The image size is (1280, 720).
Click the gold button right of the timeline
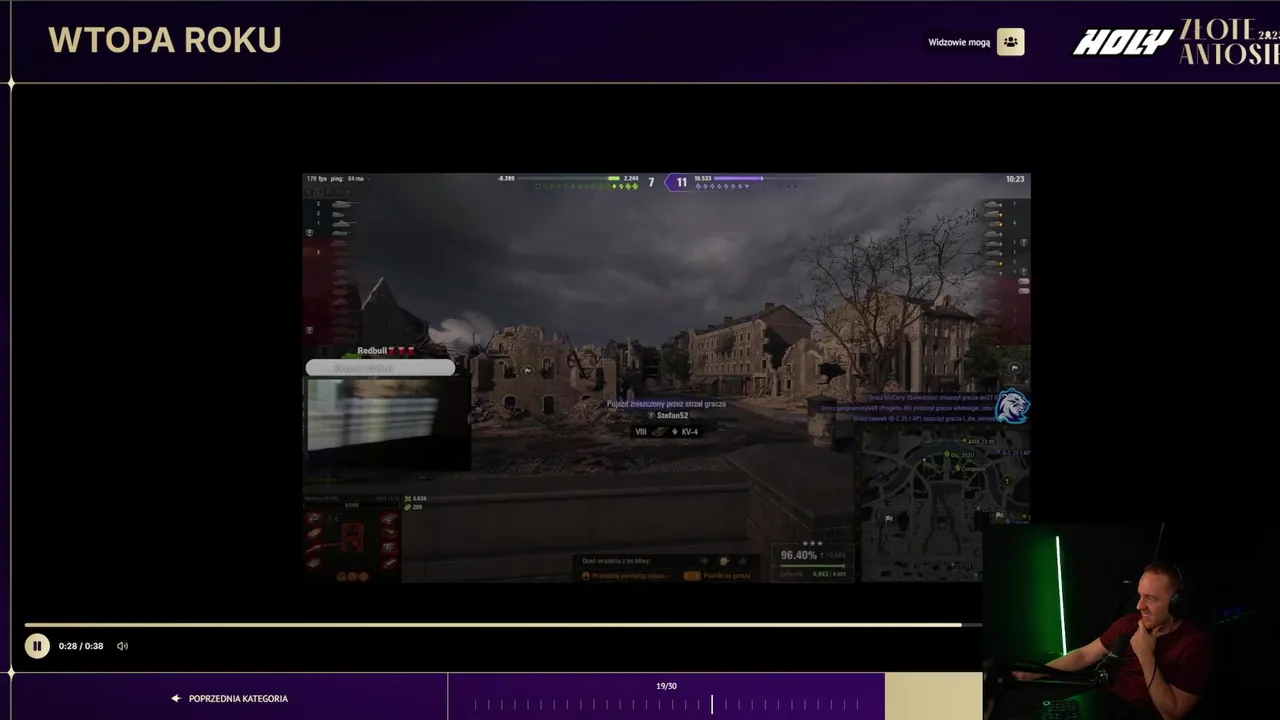tap(933, 696)
